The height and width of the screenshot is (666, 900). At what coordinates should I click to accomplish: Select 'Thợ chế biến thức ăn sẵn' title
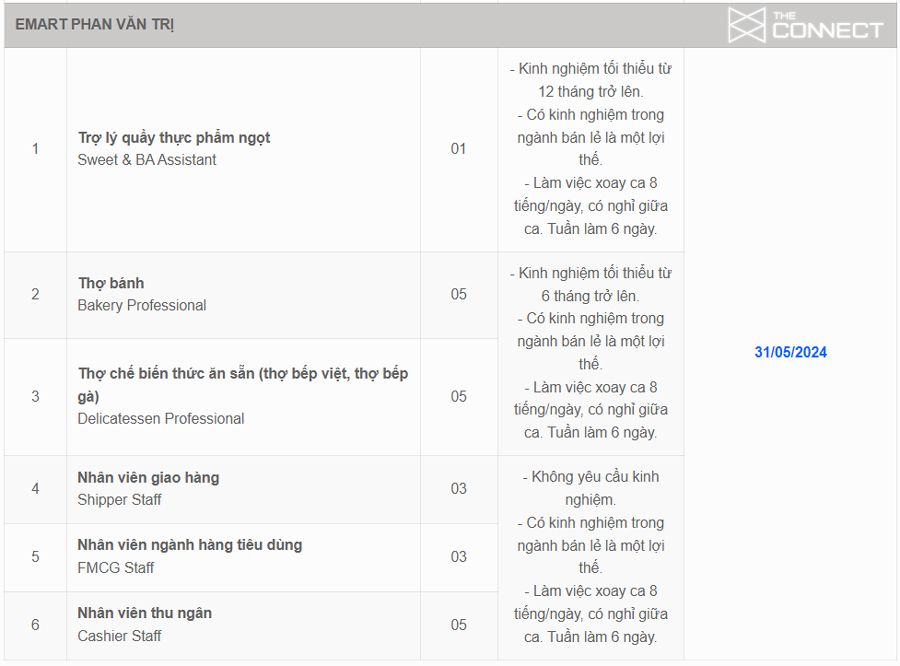(243, 385)
